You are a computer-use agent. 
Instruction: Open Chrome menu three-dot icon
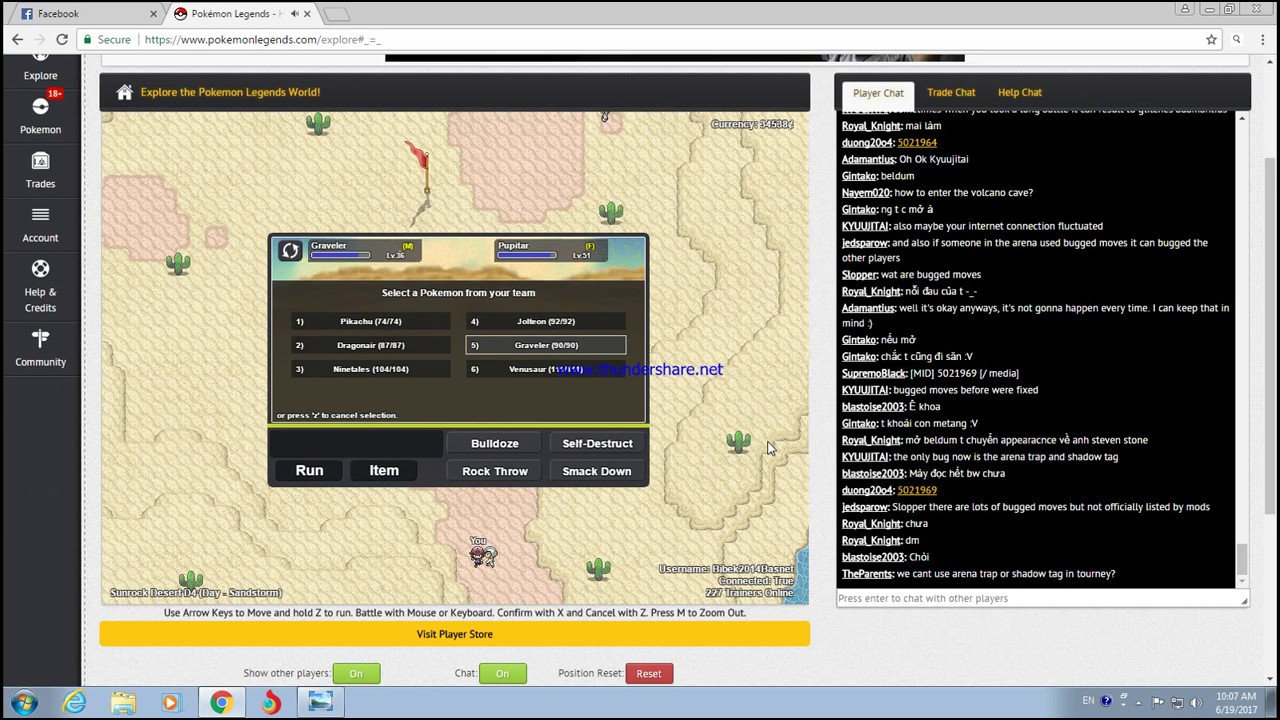pos(1264,39)
